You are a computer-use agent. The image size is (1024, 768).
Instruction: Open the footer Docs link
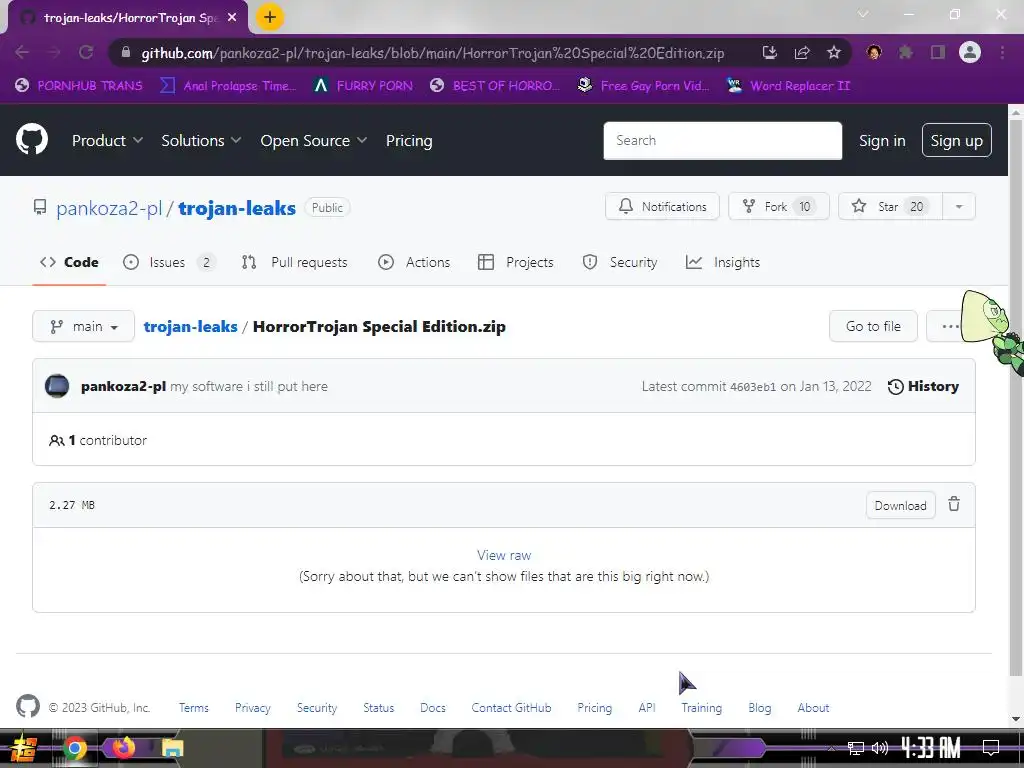(433, 708)
